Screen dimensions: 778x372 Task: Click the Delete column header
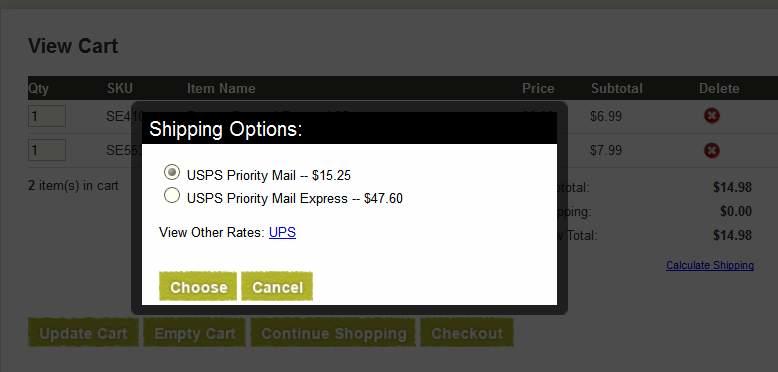point(719,89)
